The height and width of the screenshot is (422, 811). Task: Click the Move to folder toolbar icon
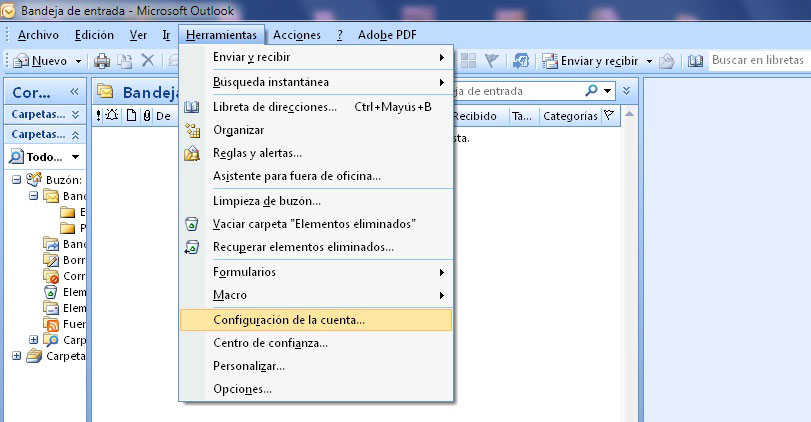coord(124,61)
